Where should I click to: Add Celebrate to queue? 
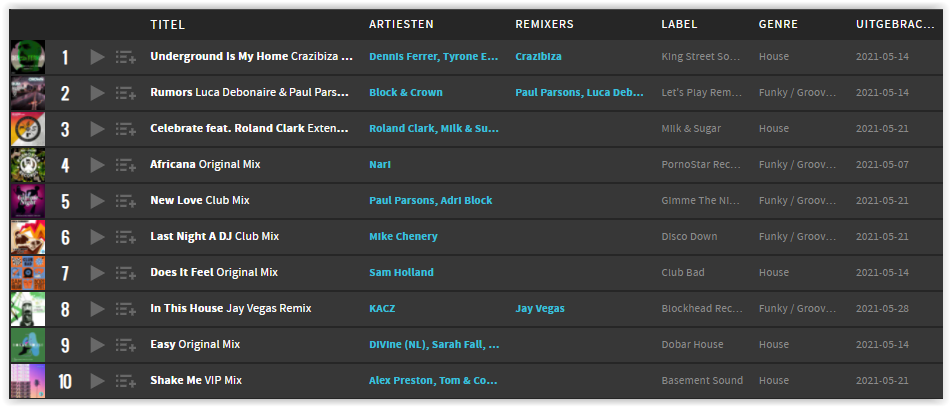click(x=126, y=129)
